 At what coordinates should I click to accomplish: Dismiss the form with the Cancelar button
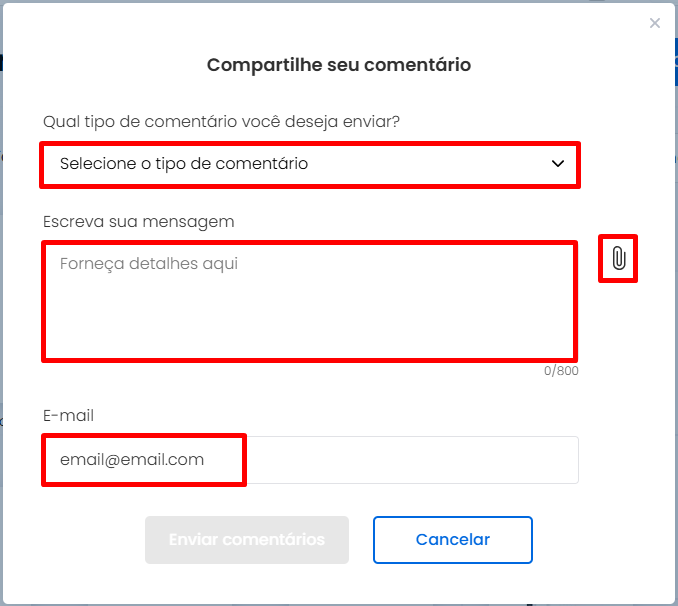click(x=453, y=539)
